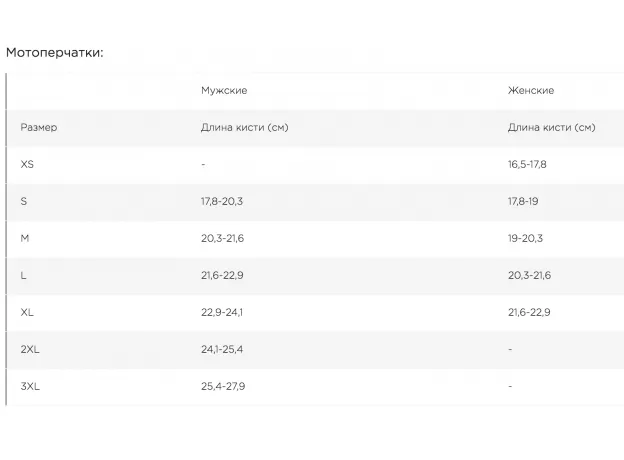Select the 3XL size row label

30,386
